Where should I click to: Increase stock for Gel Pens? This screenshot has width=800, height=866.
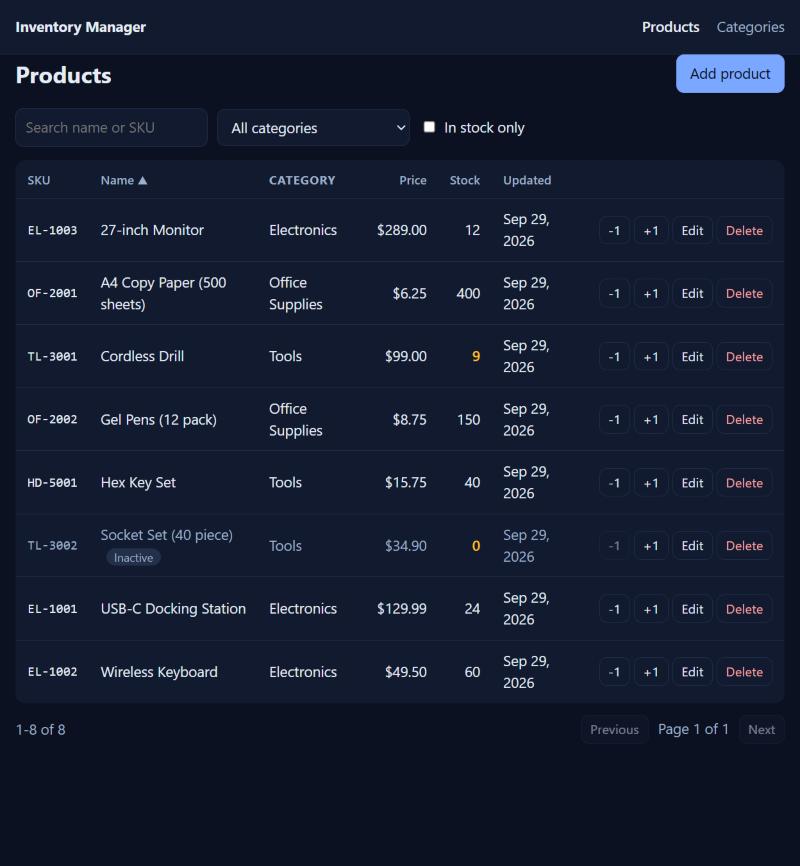click(x=651, y=420)
